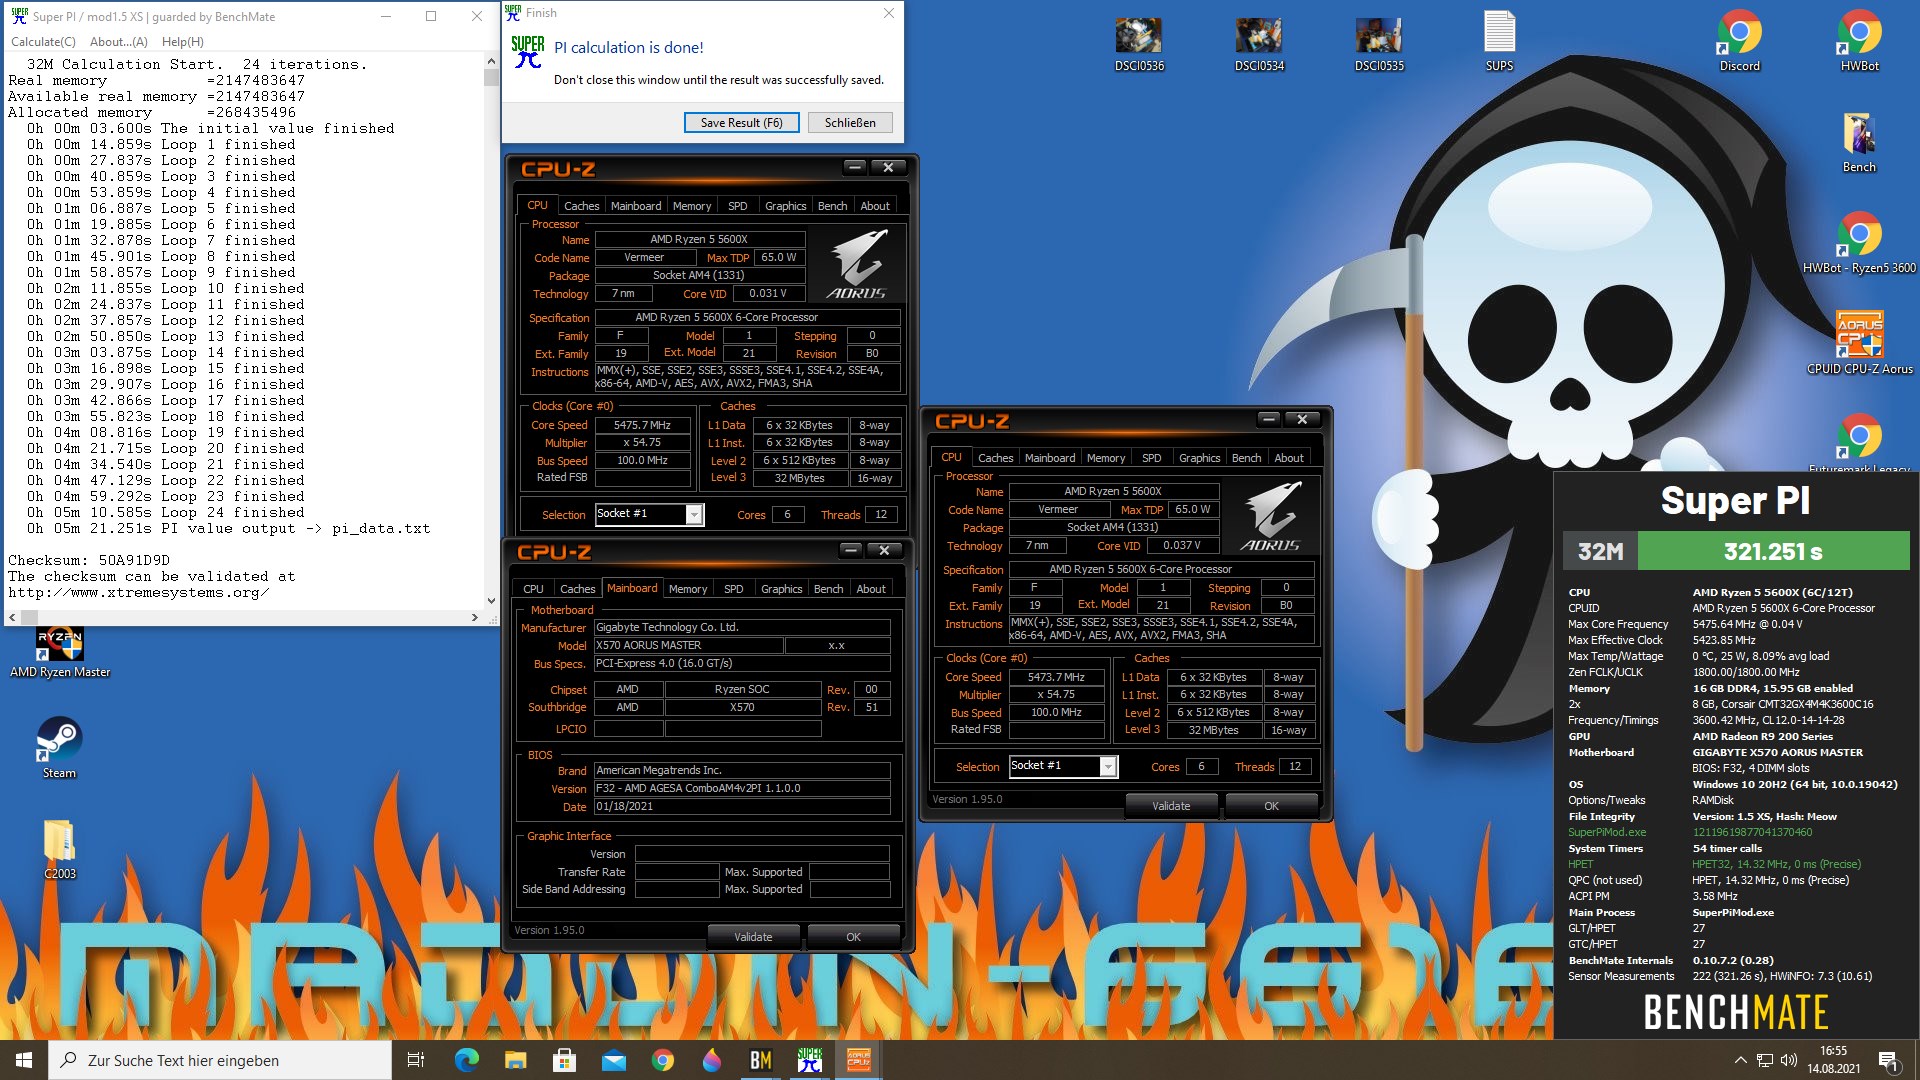The height and width of the screenshot is (1080, 1920).
Task: Open SPD tab in Mainboard CPU-Z window
Action: (734, 589)
